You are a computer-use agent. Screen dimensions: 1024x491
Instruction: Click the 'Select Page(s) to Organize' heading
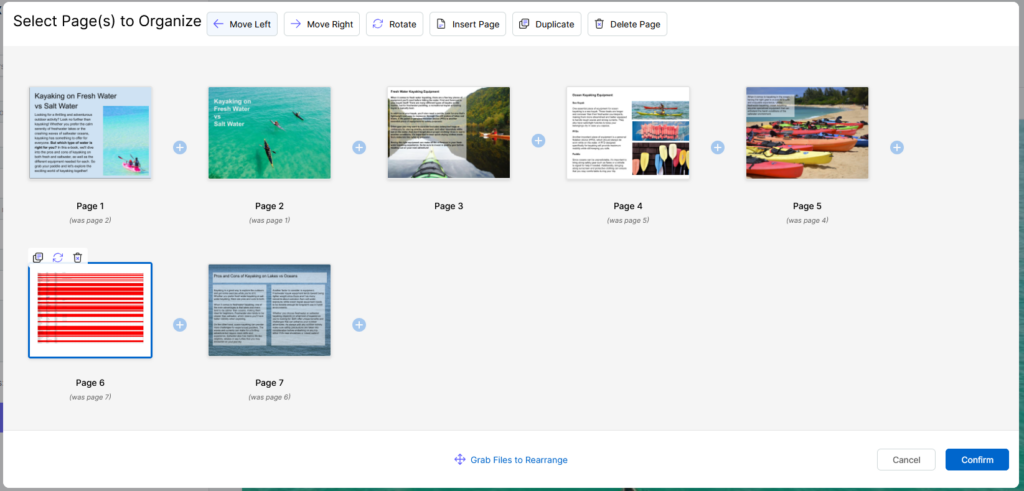click(x=107, y=22)
